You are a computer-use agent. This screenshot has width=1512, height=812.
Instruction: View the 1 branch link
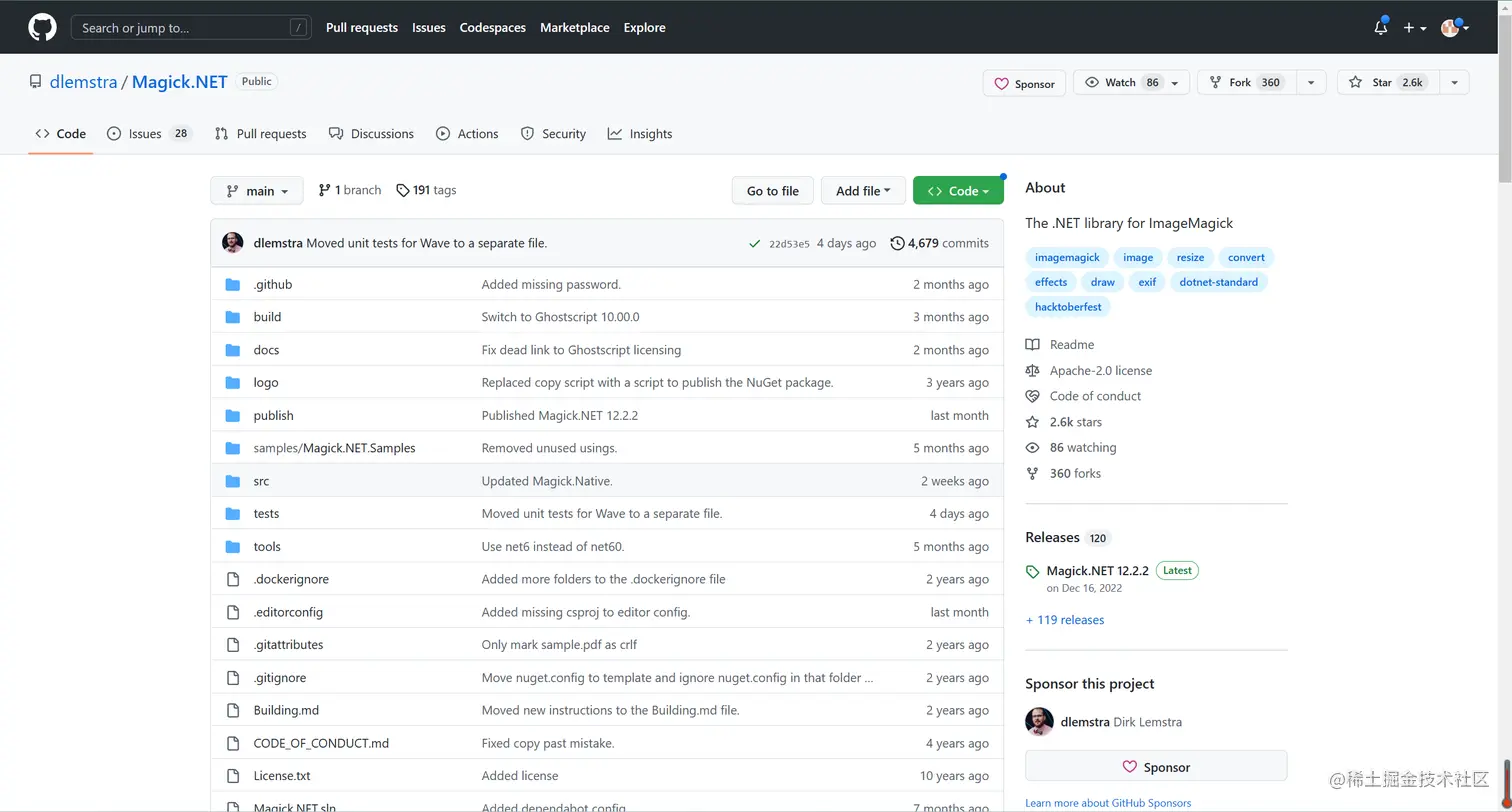pyautogui.click(x=350, y=190)
